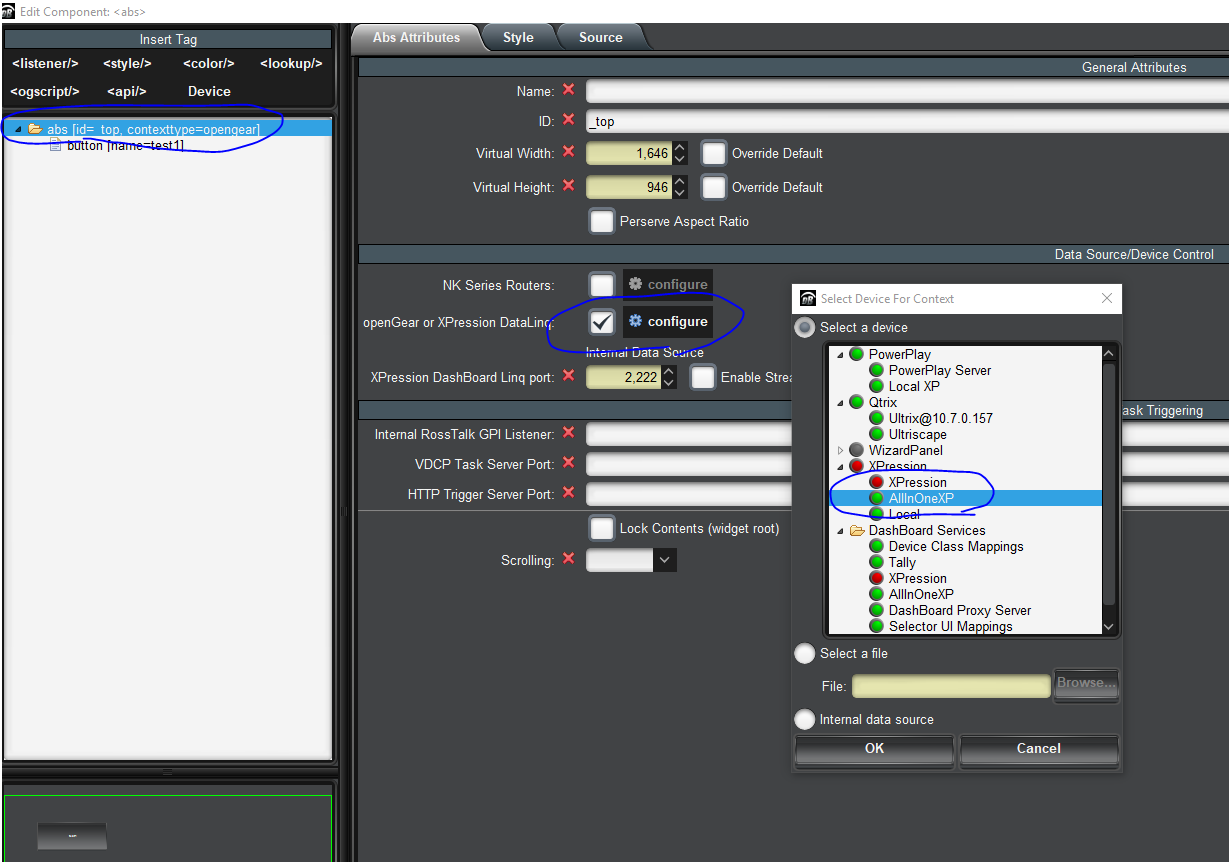Screen dimensions: 1229x862
Task: Decrease Virtual Height with the down arrow
Action: 680,193
